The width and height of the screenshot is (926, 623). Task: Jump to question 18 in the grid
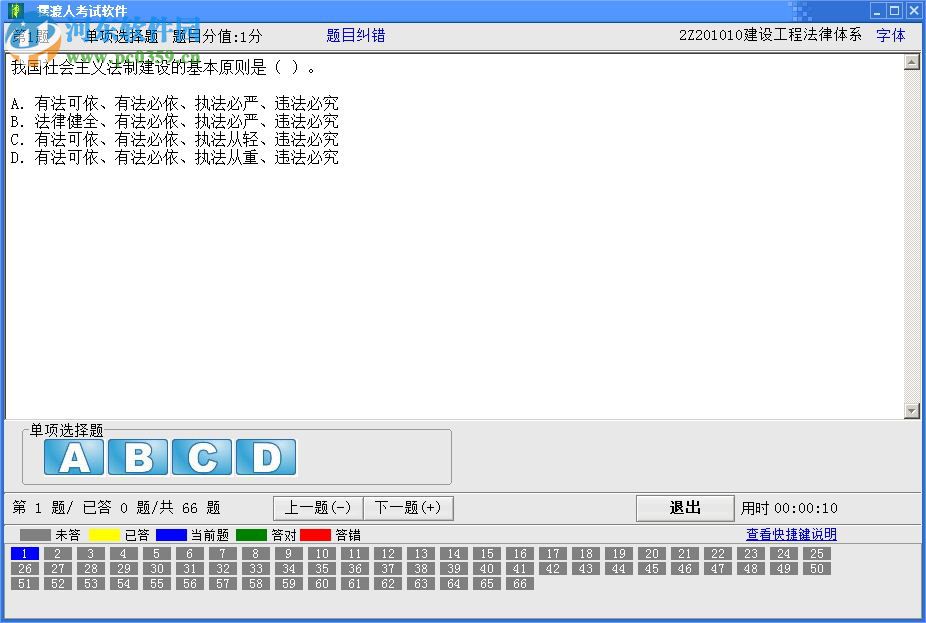click(586, 553)
